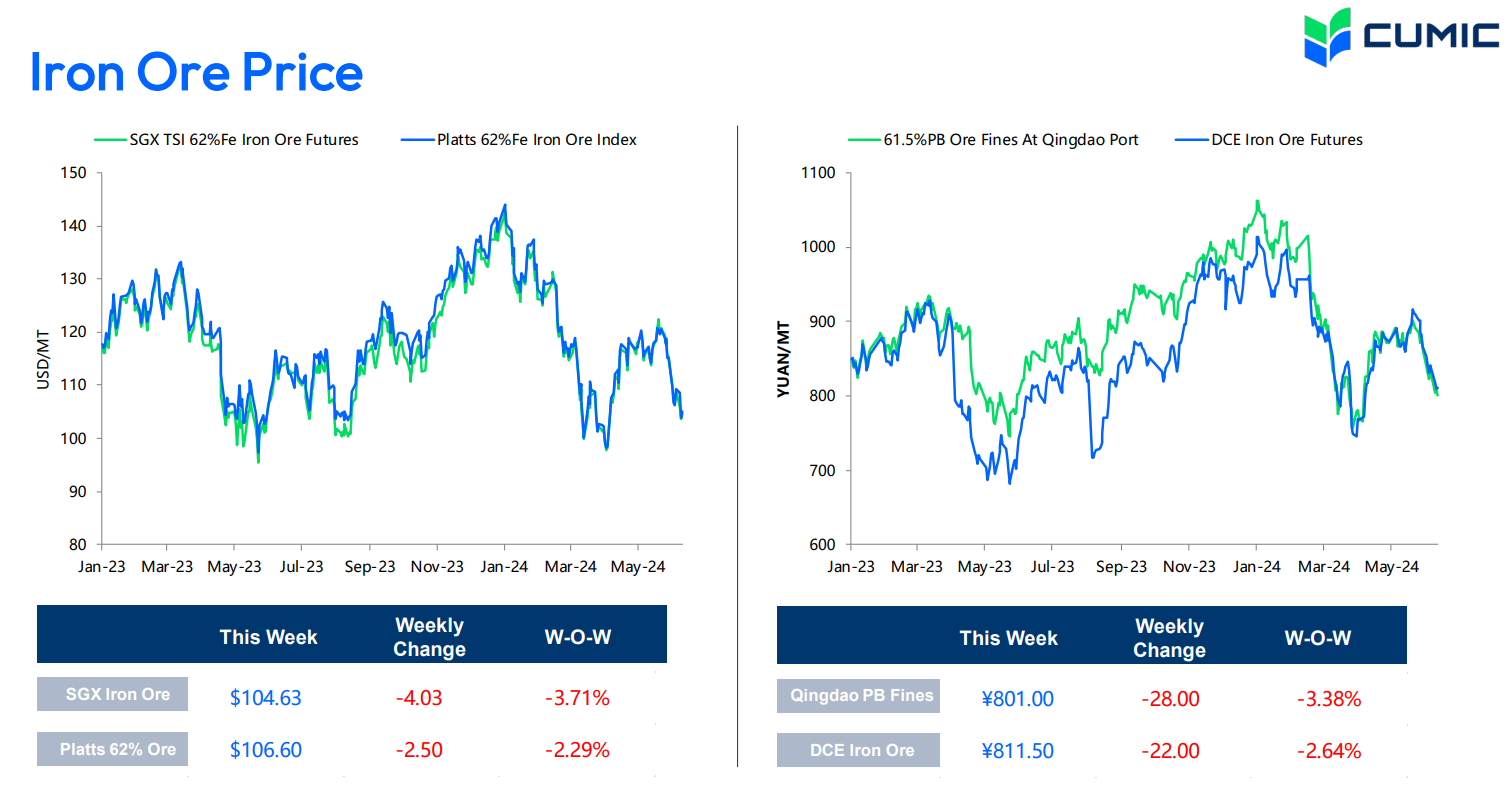Click the CUMIC logo icon

(x=1328, y=37)
